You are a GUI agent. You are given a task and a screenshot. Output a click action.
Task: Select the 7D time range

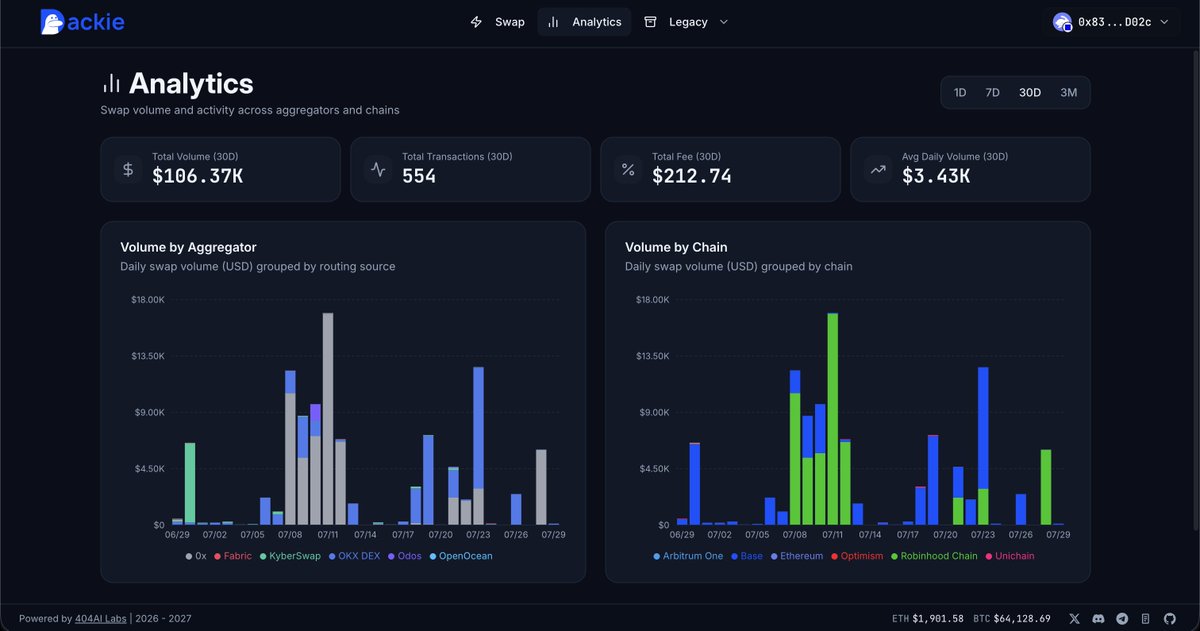coord(992,93)
